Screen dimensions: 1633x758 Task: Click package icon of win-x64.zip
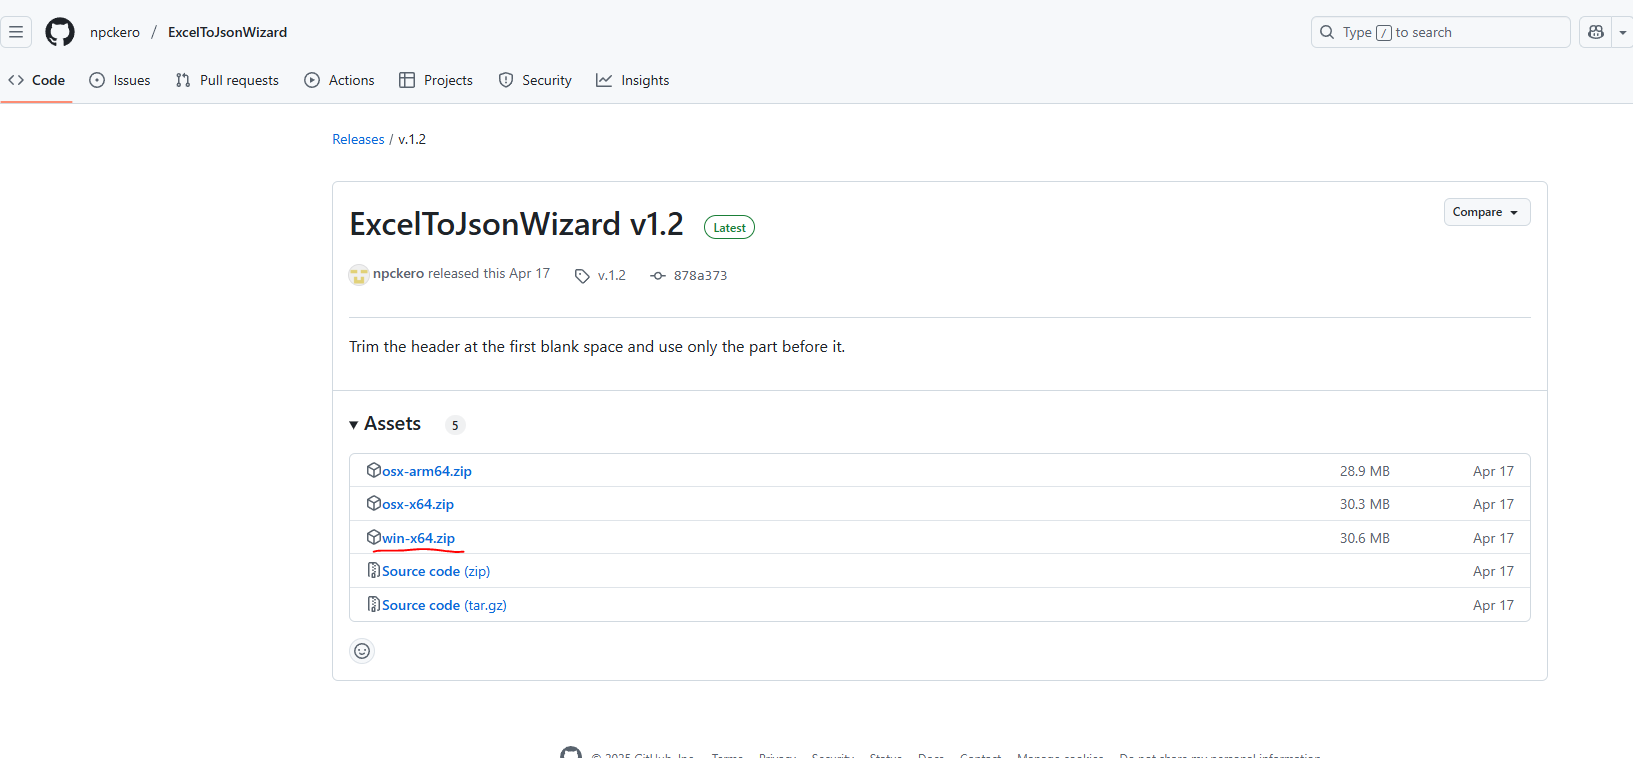tap(374, 537)
